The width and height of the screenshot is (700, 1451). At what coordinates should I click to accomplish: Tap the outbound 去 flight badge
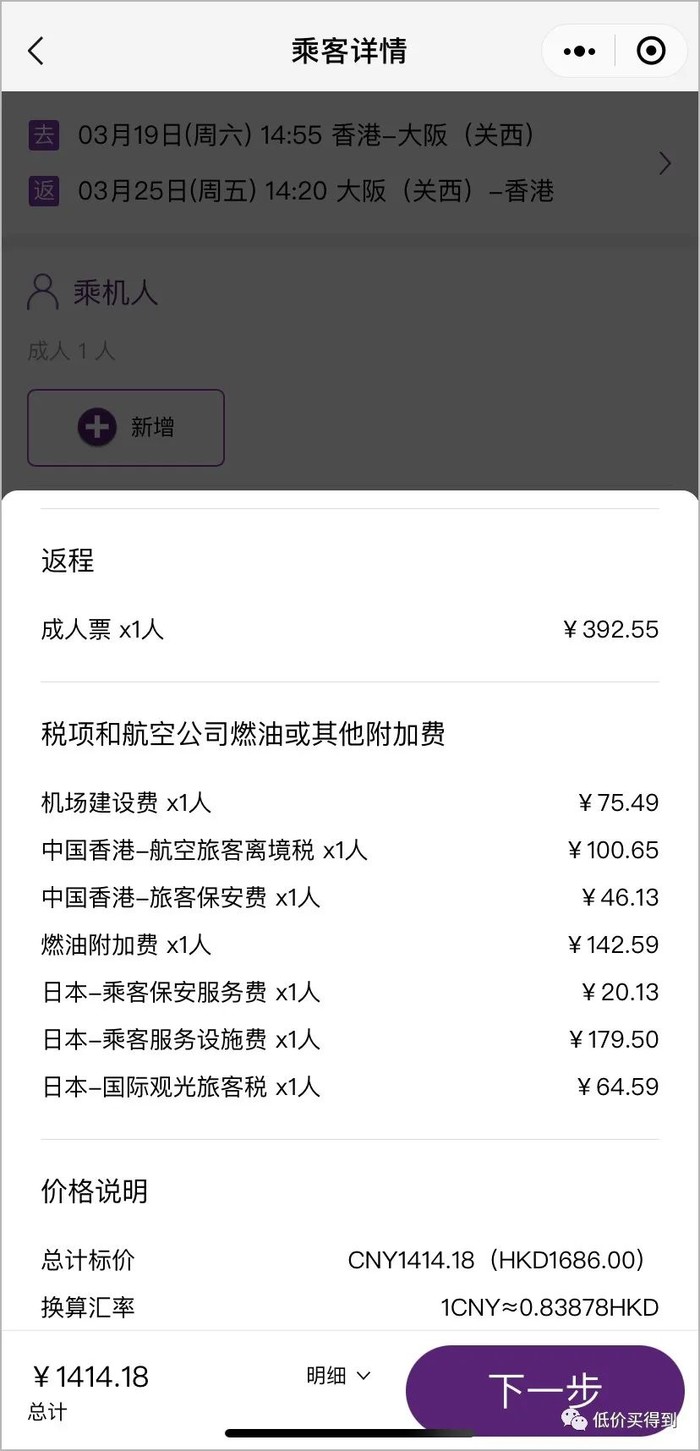(44, 136)
